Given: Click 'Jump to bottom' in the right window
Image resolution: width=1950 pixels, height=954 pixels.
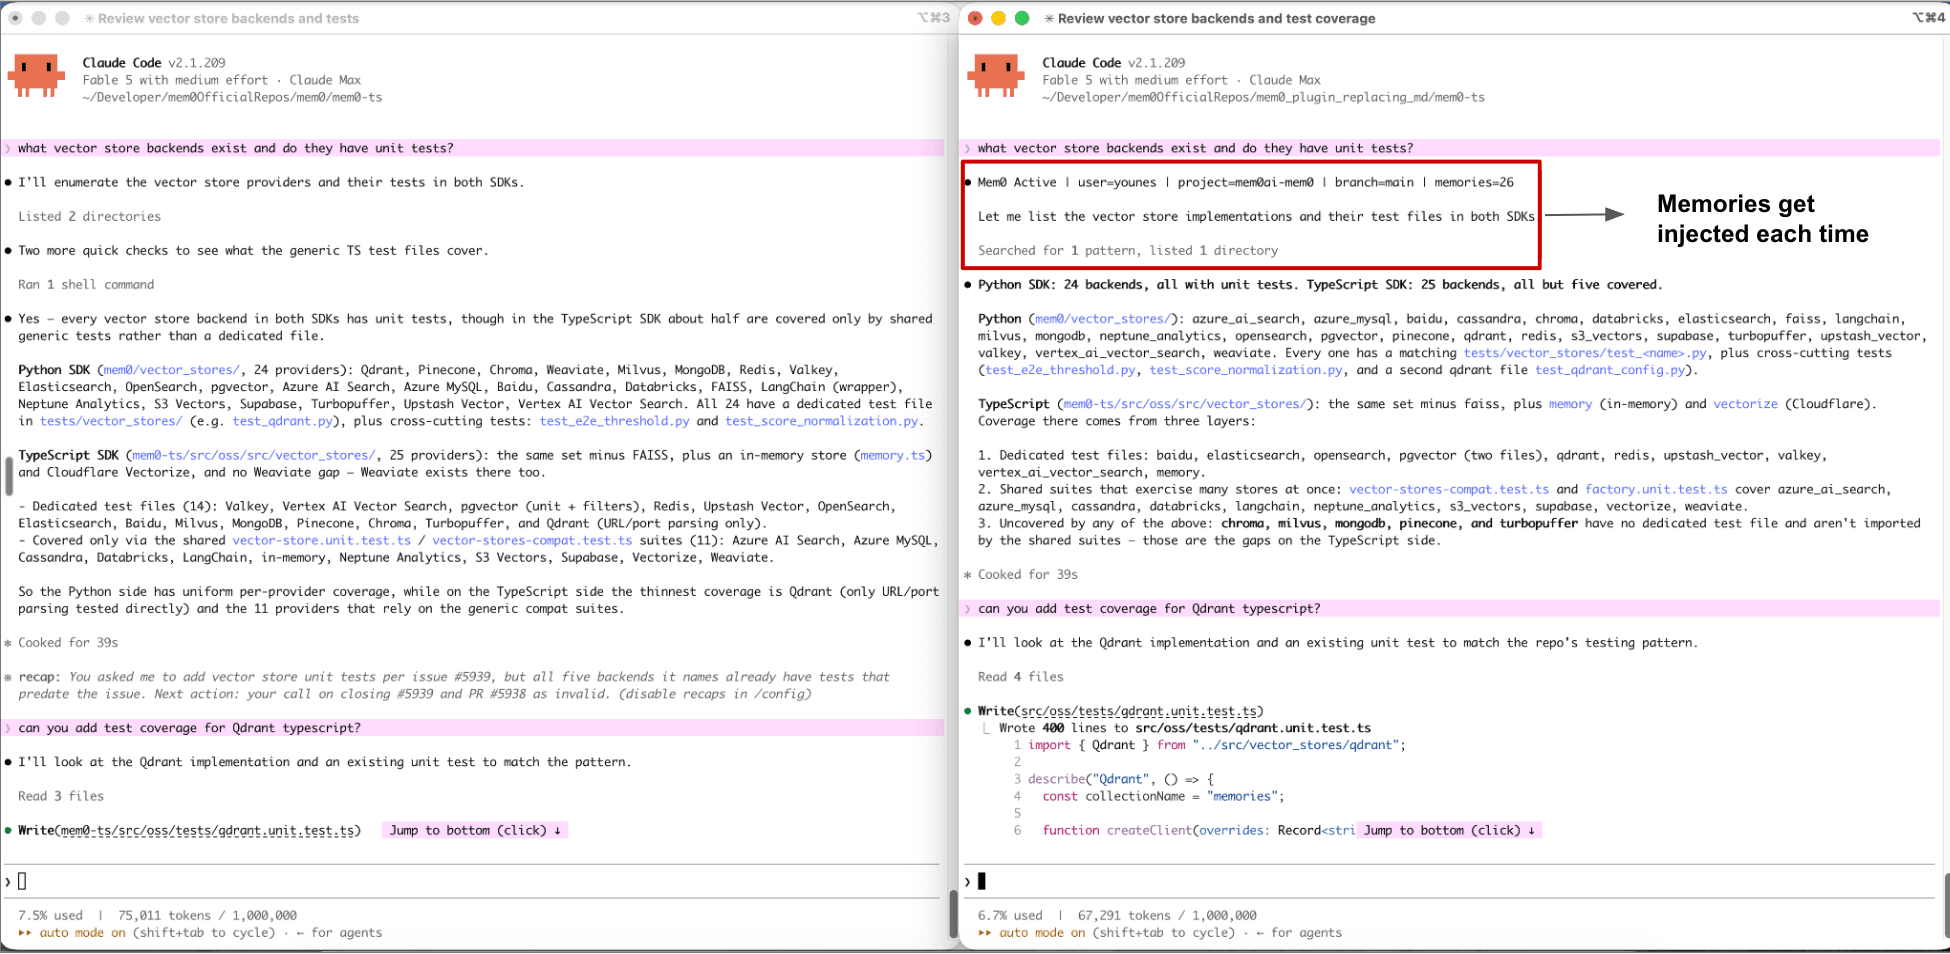Looking at the screenshot, I should pos(1449,830).
